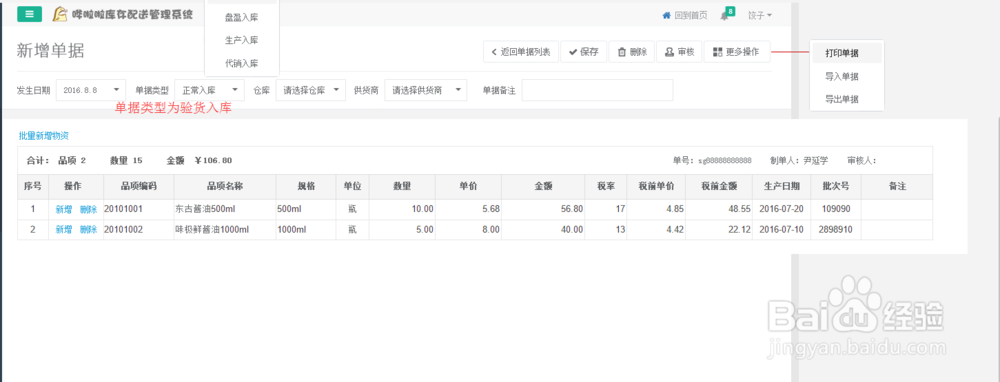The image size is (1000, 382).
Task: Click quantity cell 10.00
Action: pyautogui.click(x=402, y=209)
